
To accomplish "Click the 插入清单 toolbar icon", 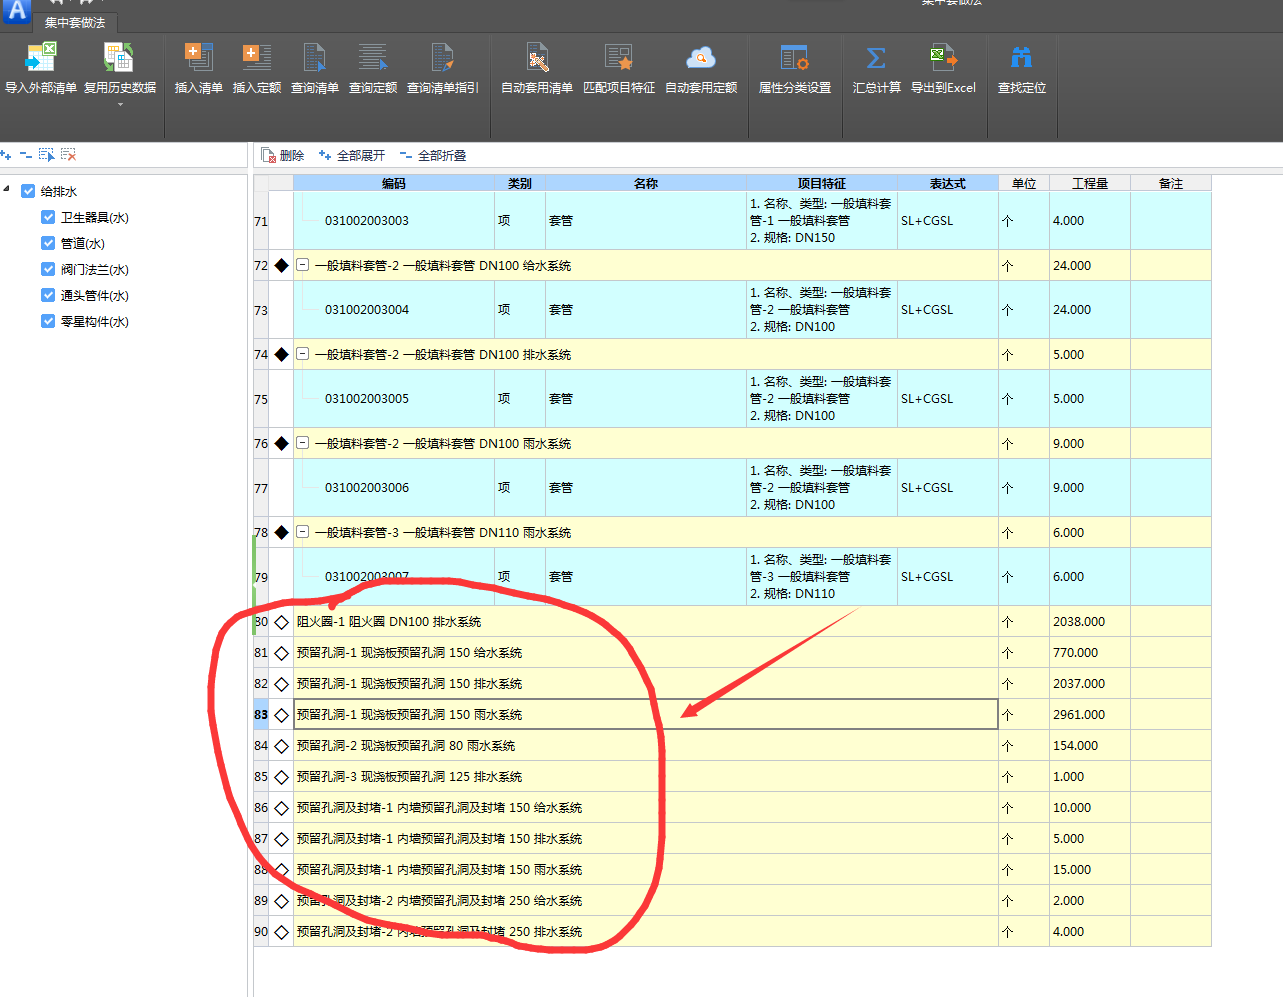I will [x=199, y=57].
